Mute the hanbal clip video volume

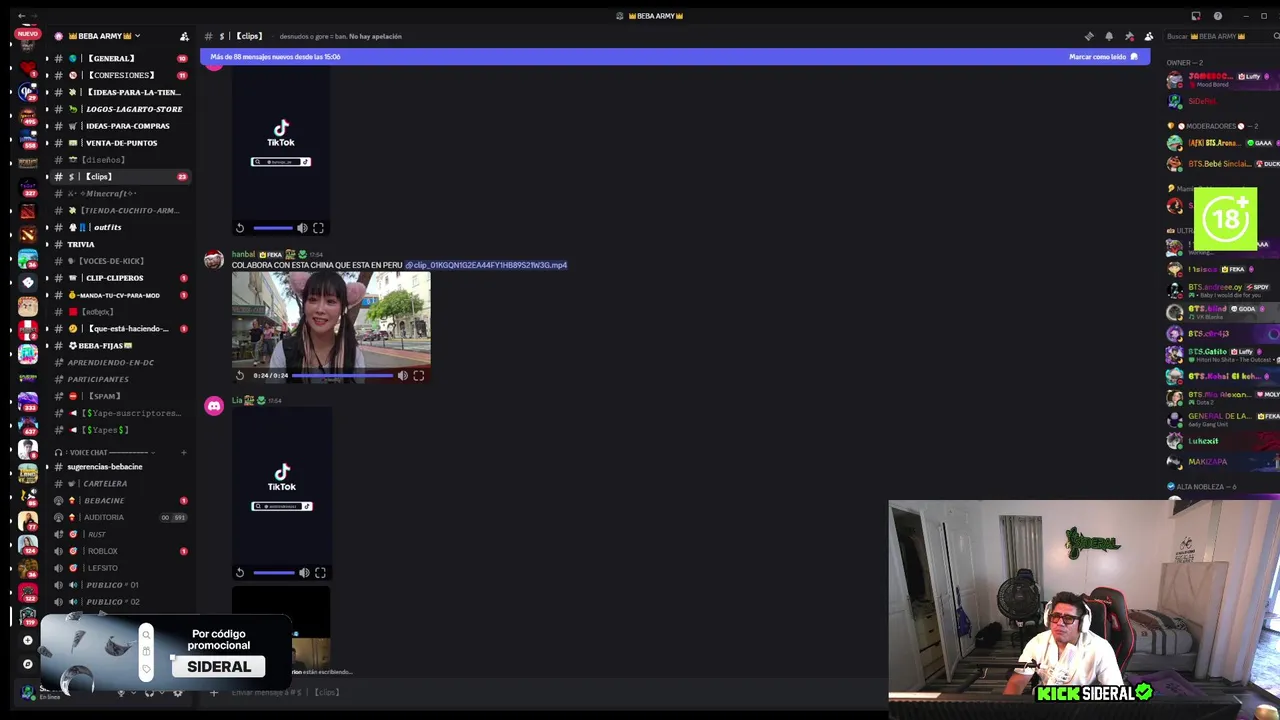(x=403, y=376)
